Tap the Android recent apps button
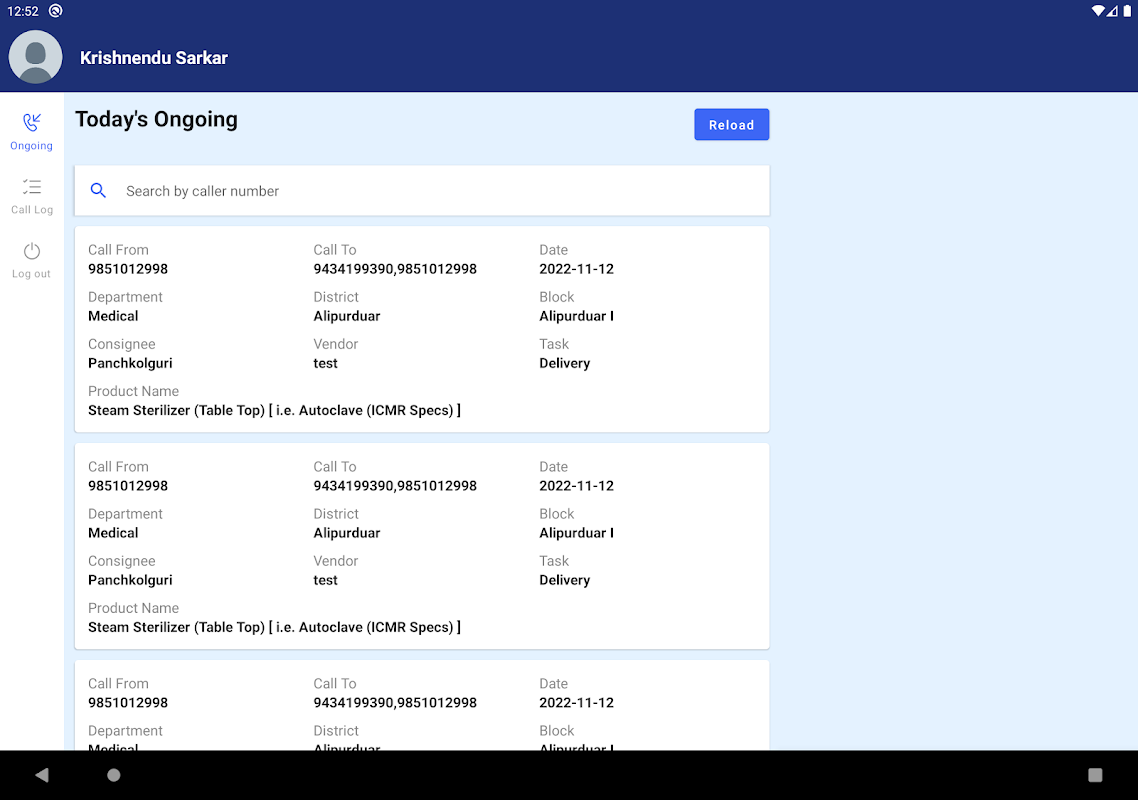Image resolution: width=1138 pixels, height=800 pixels. (1095, 775)
